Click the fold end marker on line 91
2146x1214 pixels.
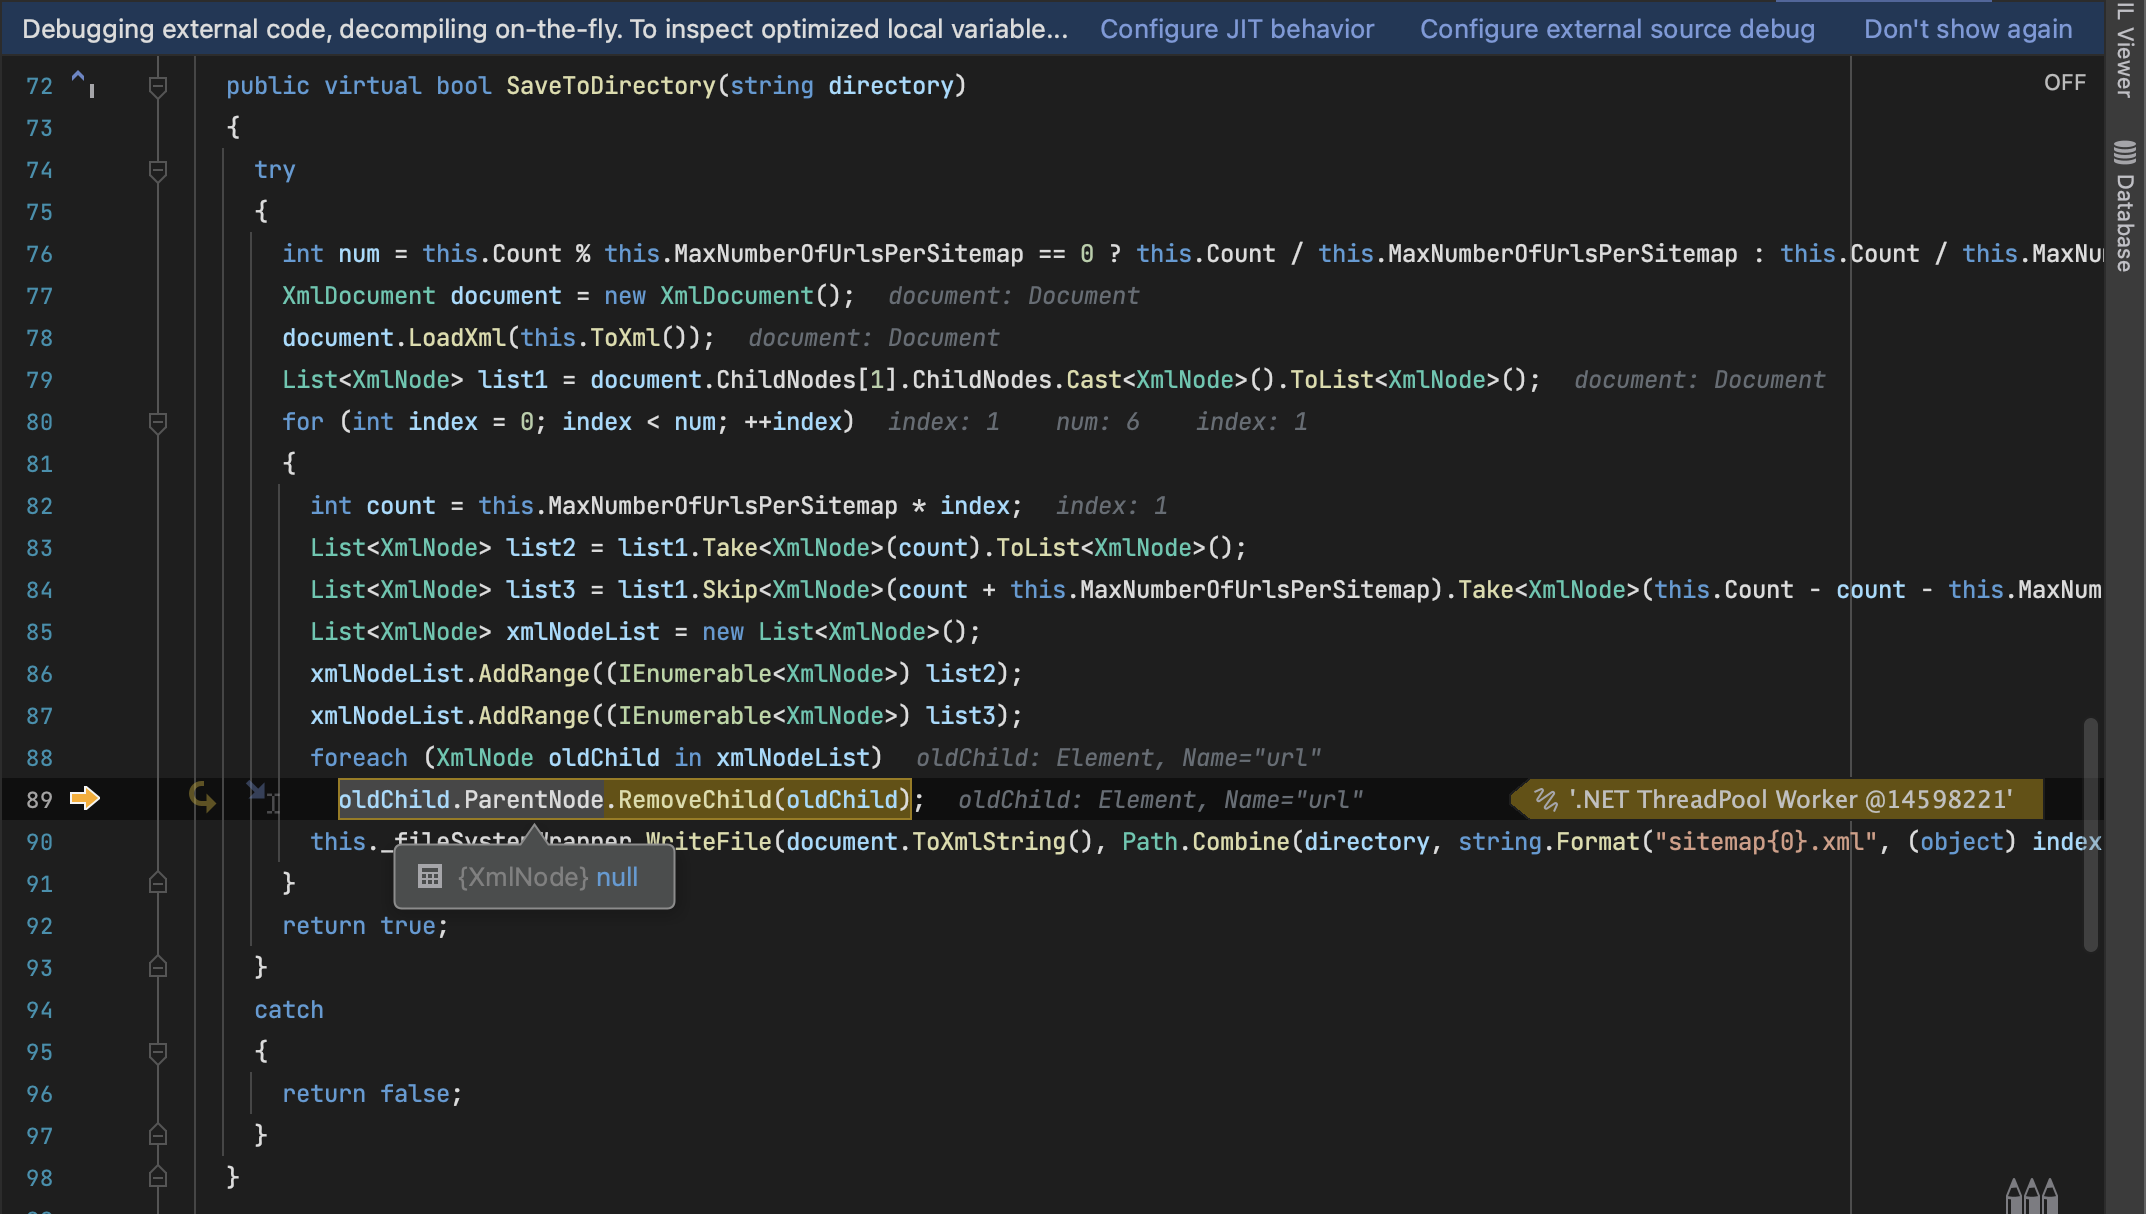157,883
